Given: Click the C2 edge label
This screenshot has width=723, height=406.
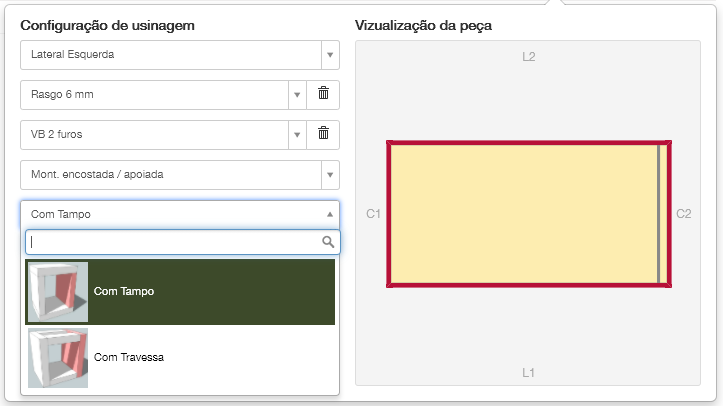Looking at the screenshot, I should click(x=683, y=214).
